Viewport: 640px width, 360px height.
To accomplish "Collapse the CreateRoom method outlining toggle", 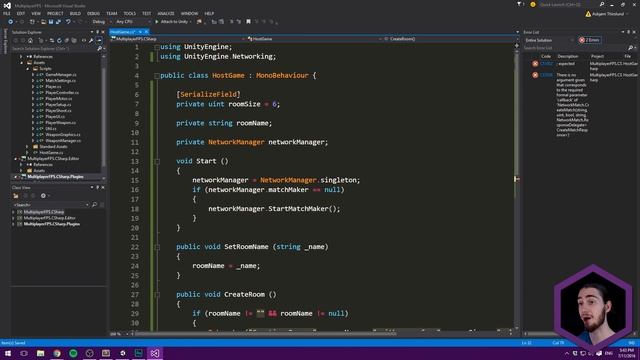I will [157, 295].
